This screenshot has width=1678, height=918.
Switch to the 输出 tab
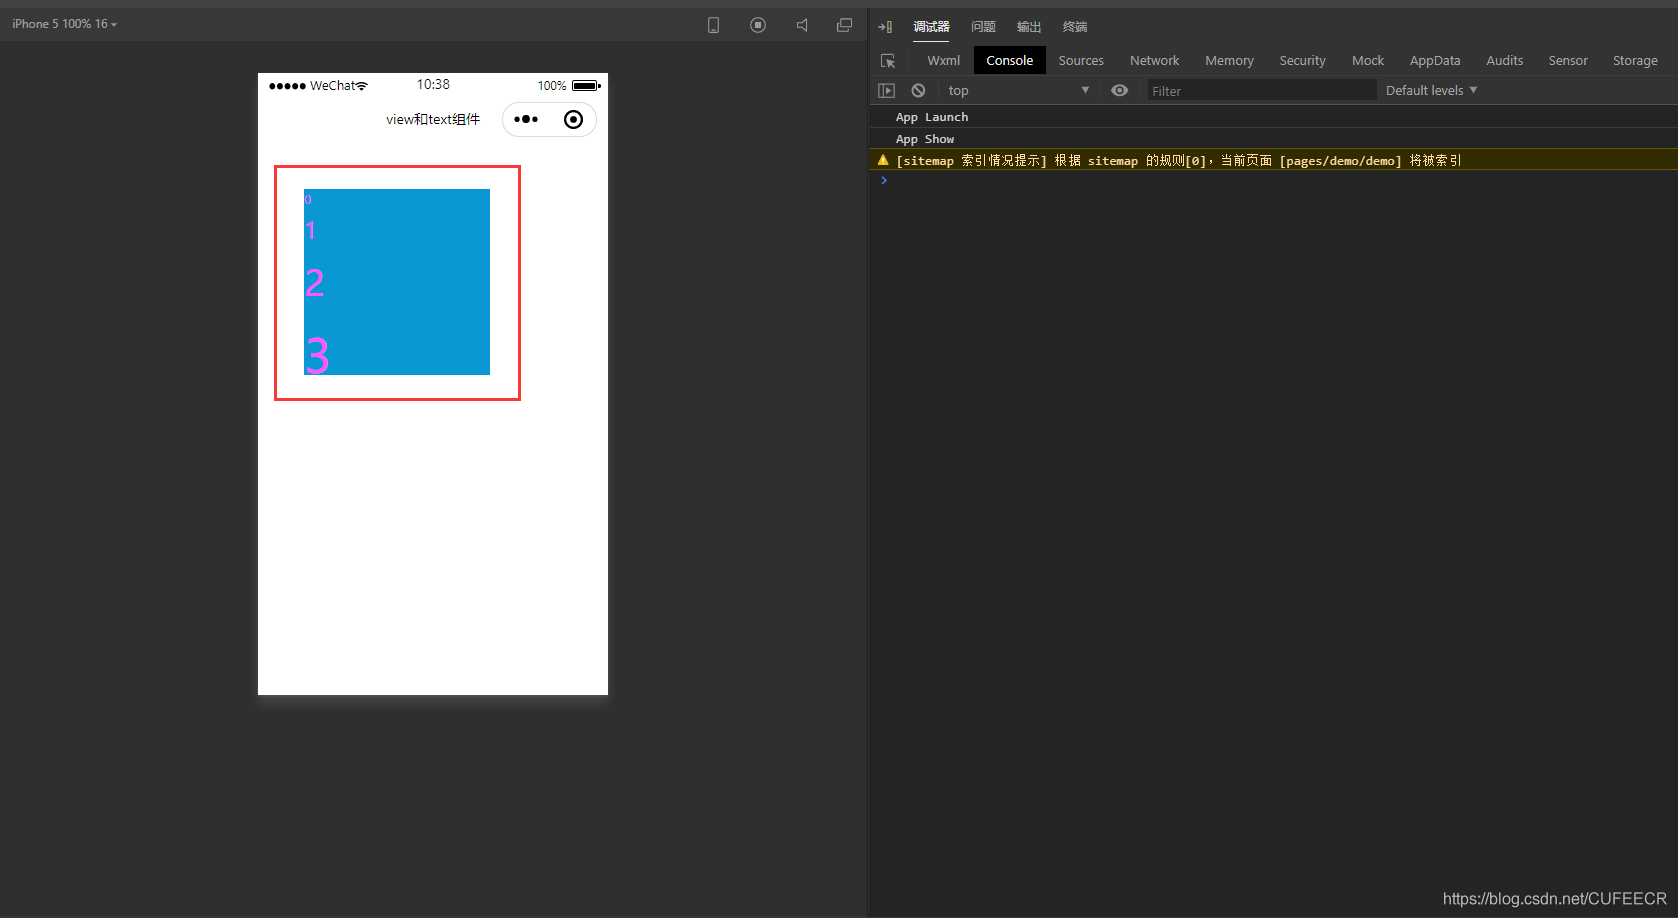[x=1029, y=27]
